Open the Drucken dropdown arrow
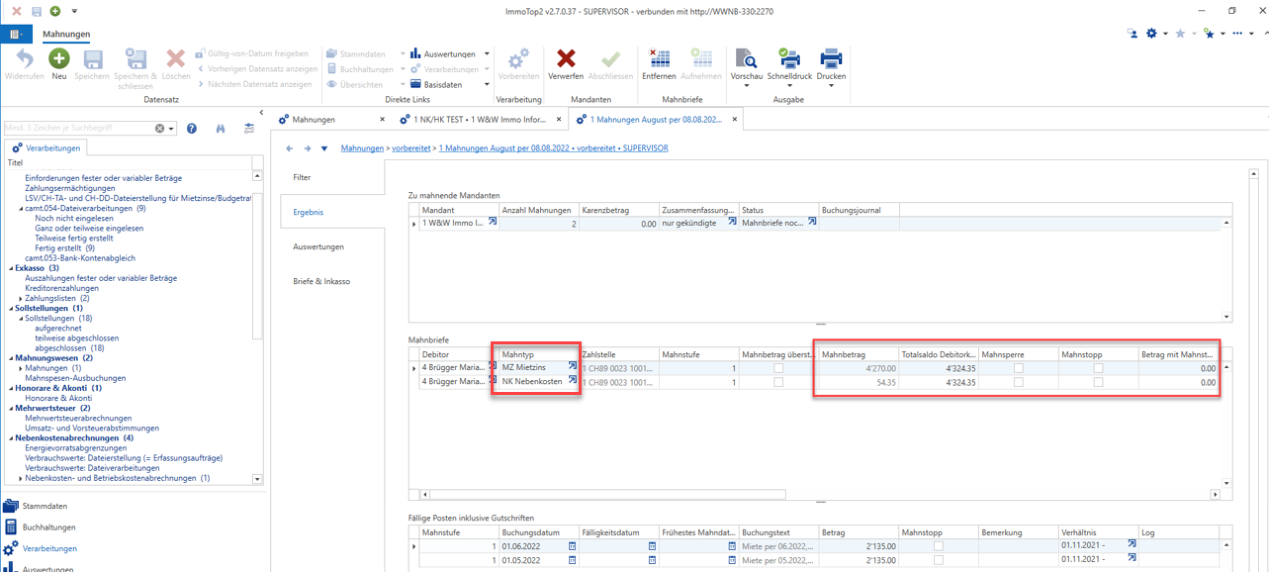Screen dimensions: 1269x574 831,86
